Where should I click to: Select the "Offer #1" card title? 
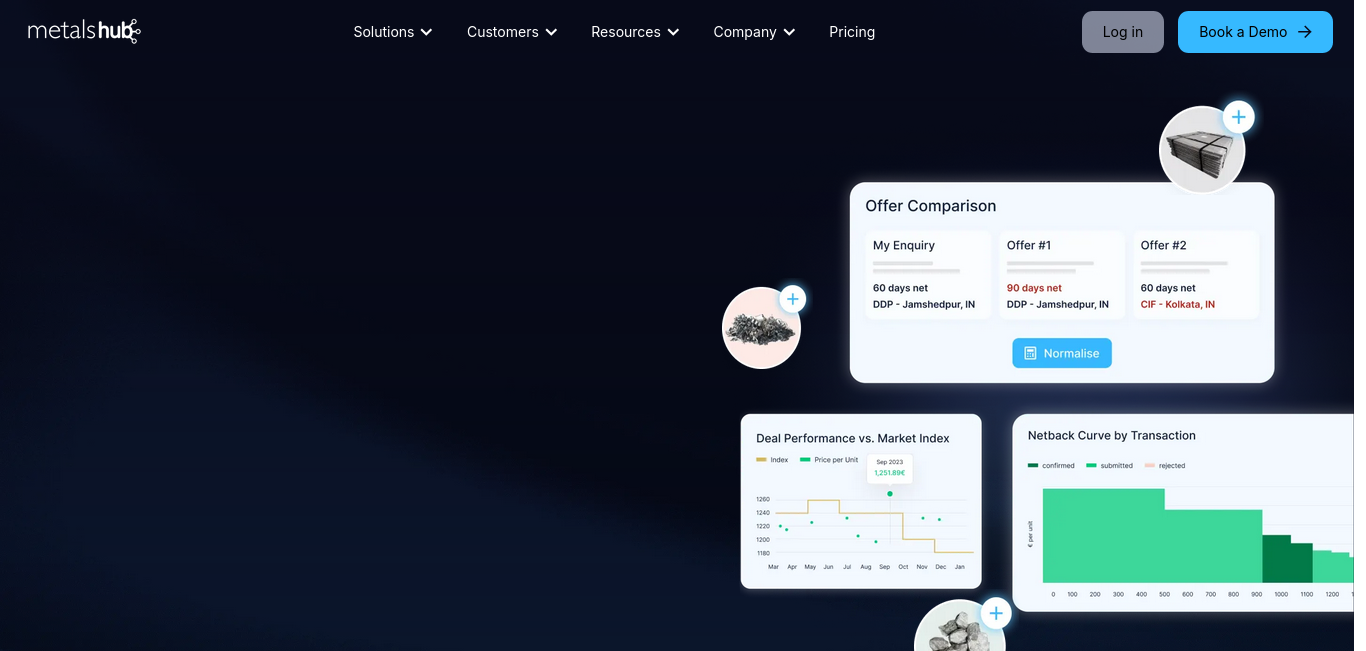1029,245
